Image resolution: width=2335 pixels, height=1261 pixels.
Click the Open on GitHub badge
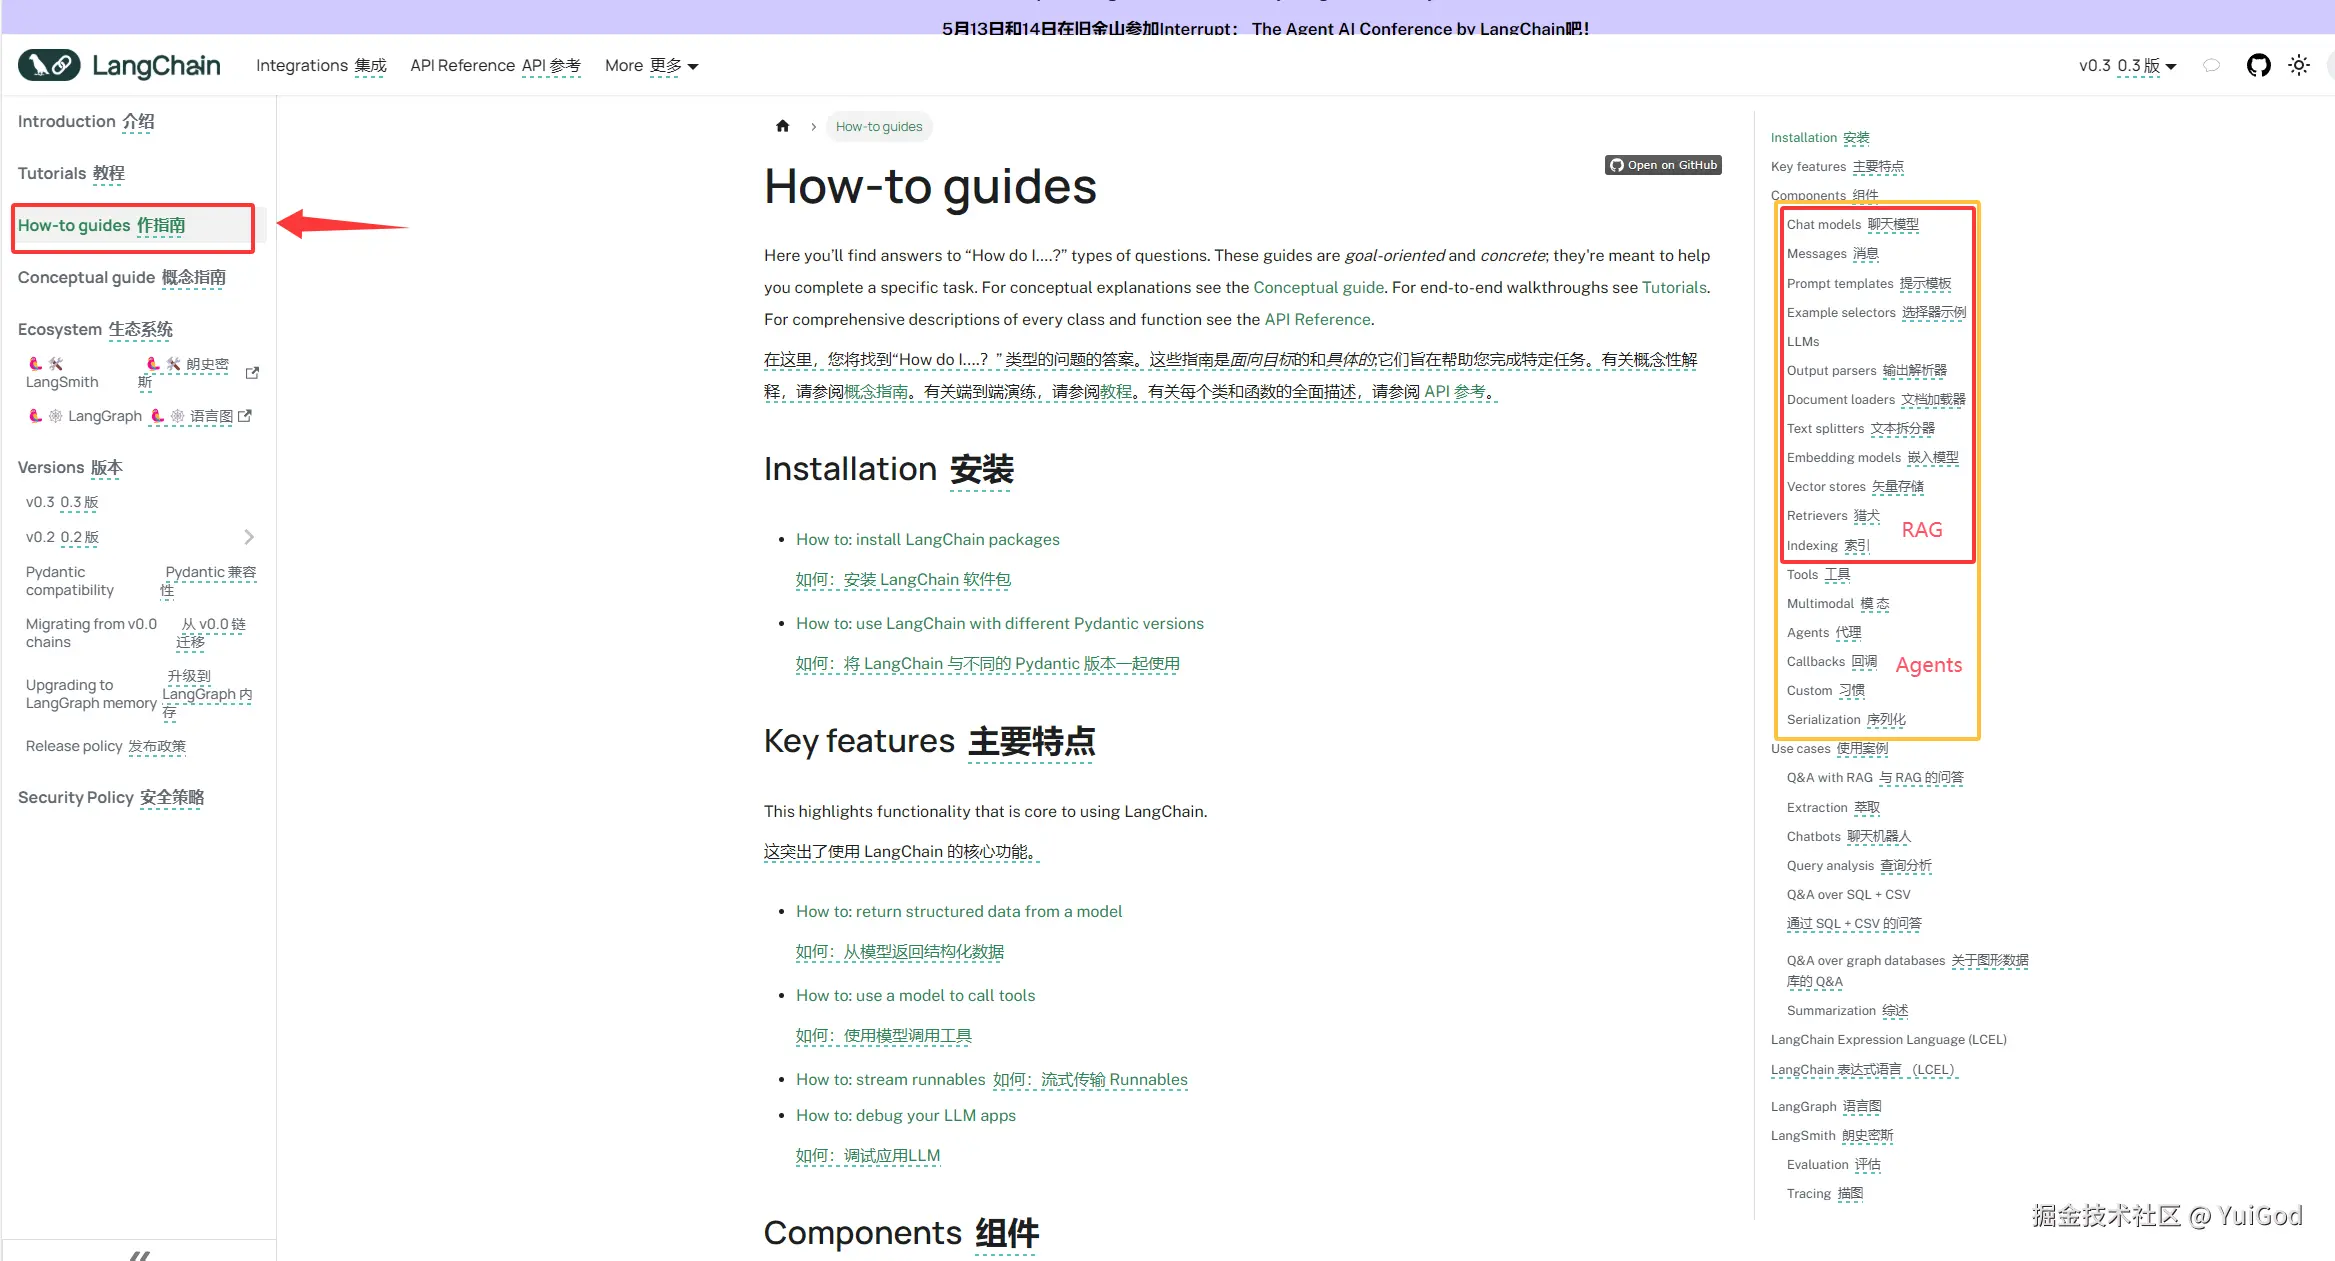point(1663,165)
